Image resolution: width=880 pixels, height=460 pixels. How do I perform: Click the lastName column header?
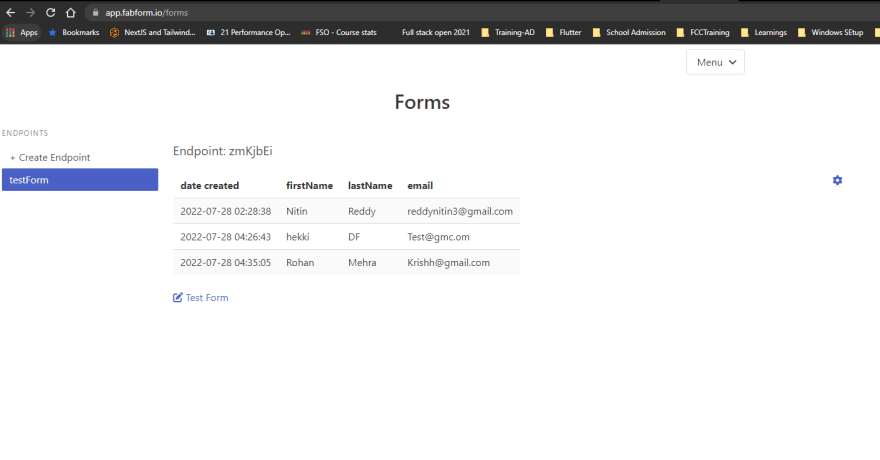coord(370,186)
